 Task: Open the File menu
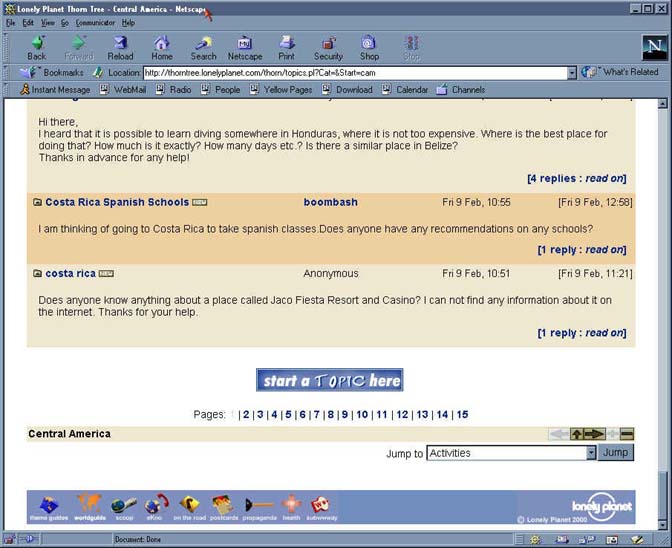[11, 23]
